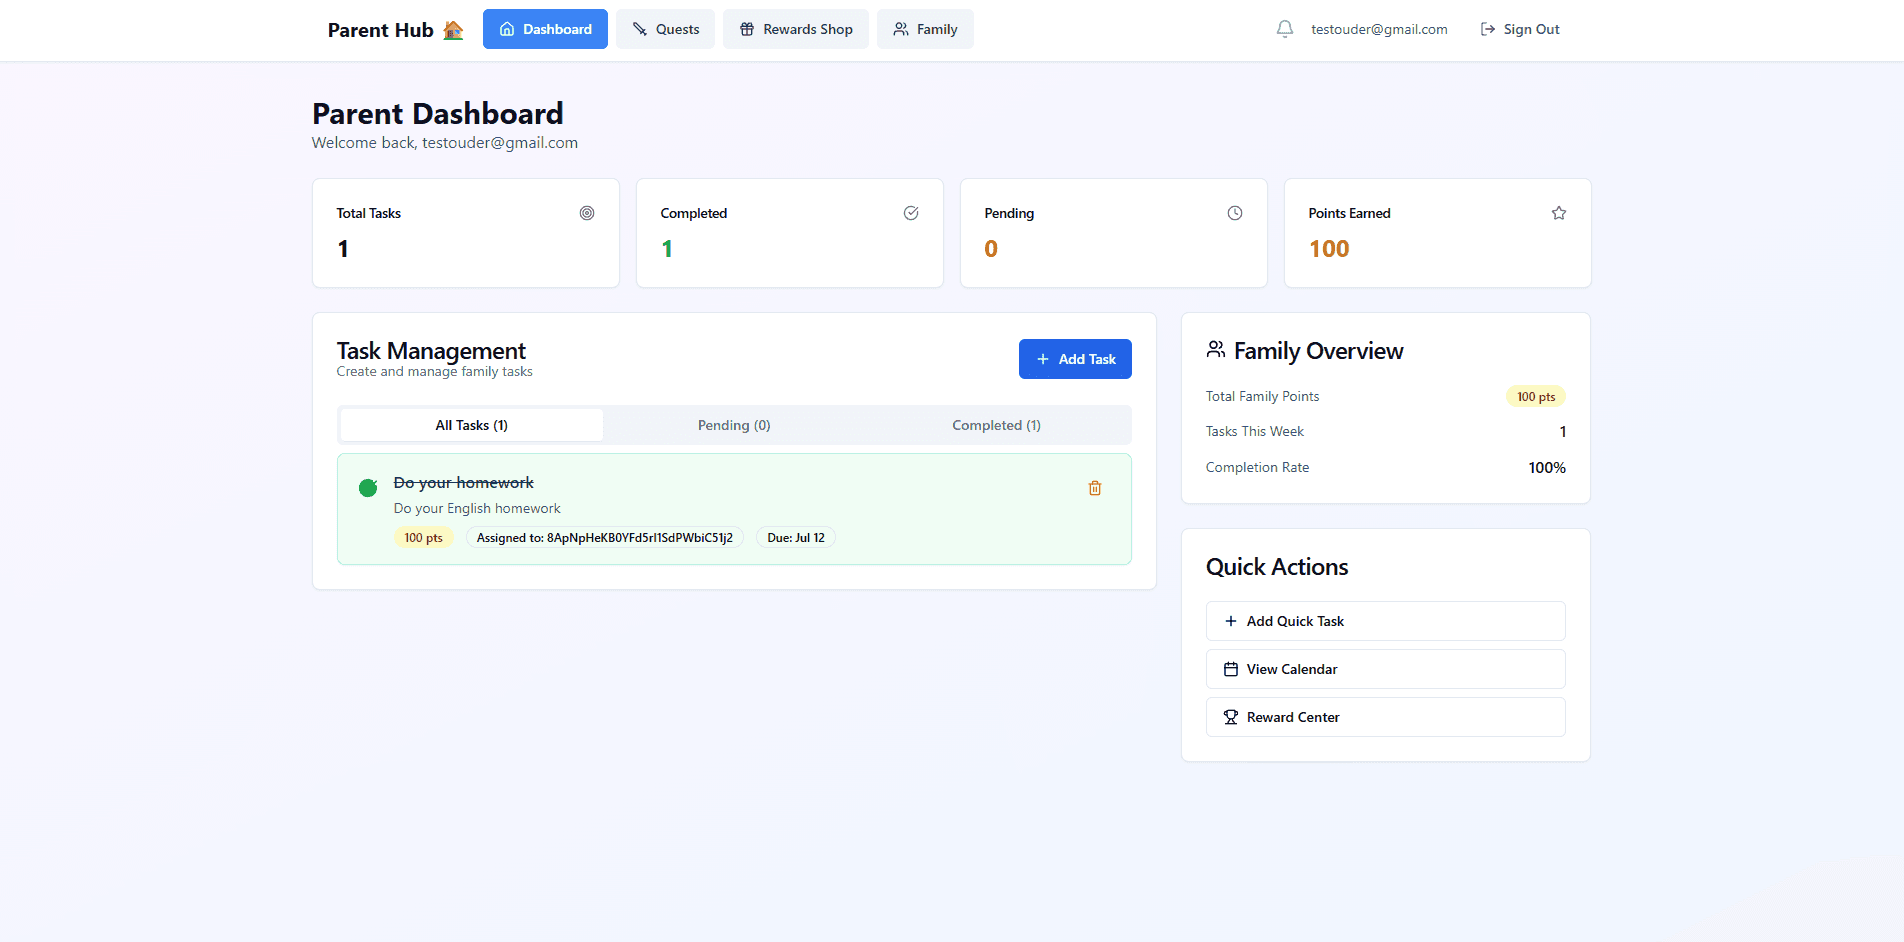Open View Calendar quick action

1385,669
